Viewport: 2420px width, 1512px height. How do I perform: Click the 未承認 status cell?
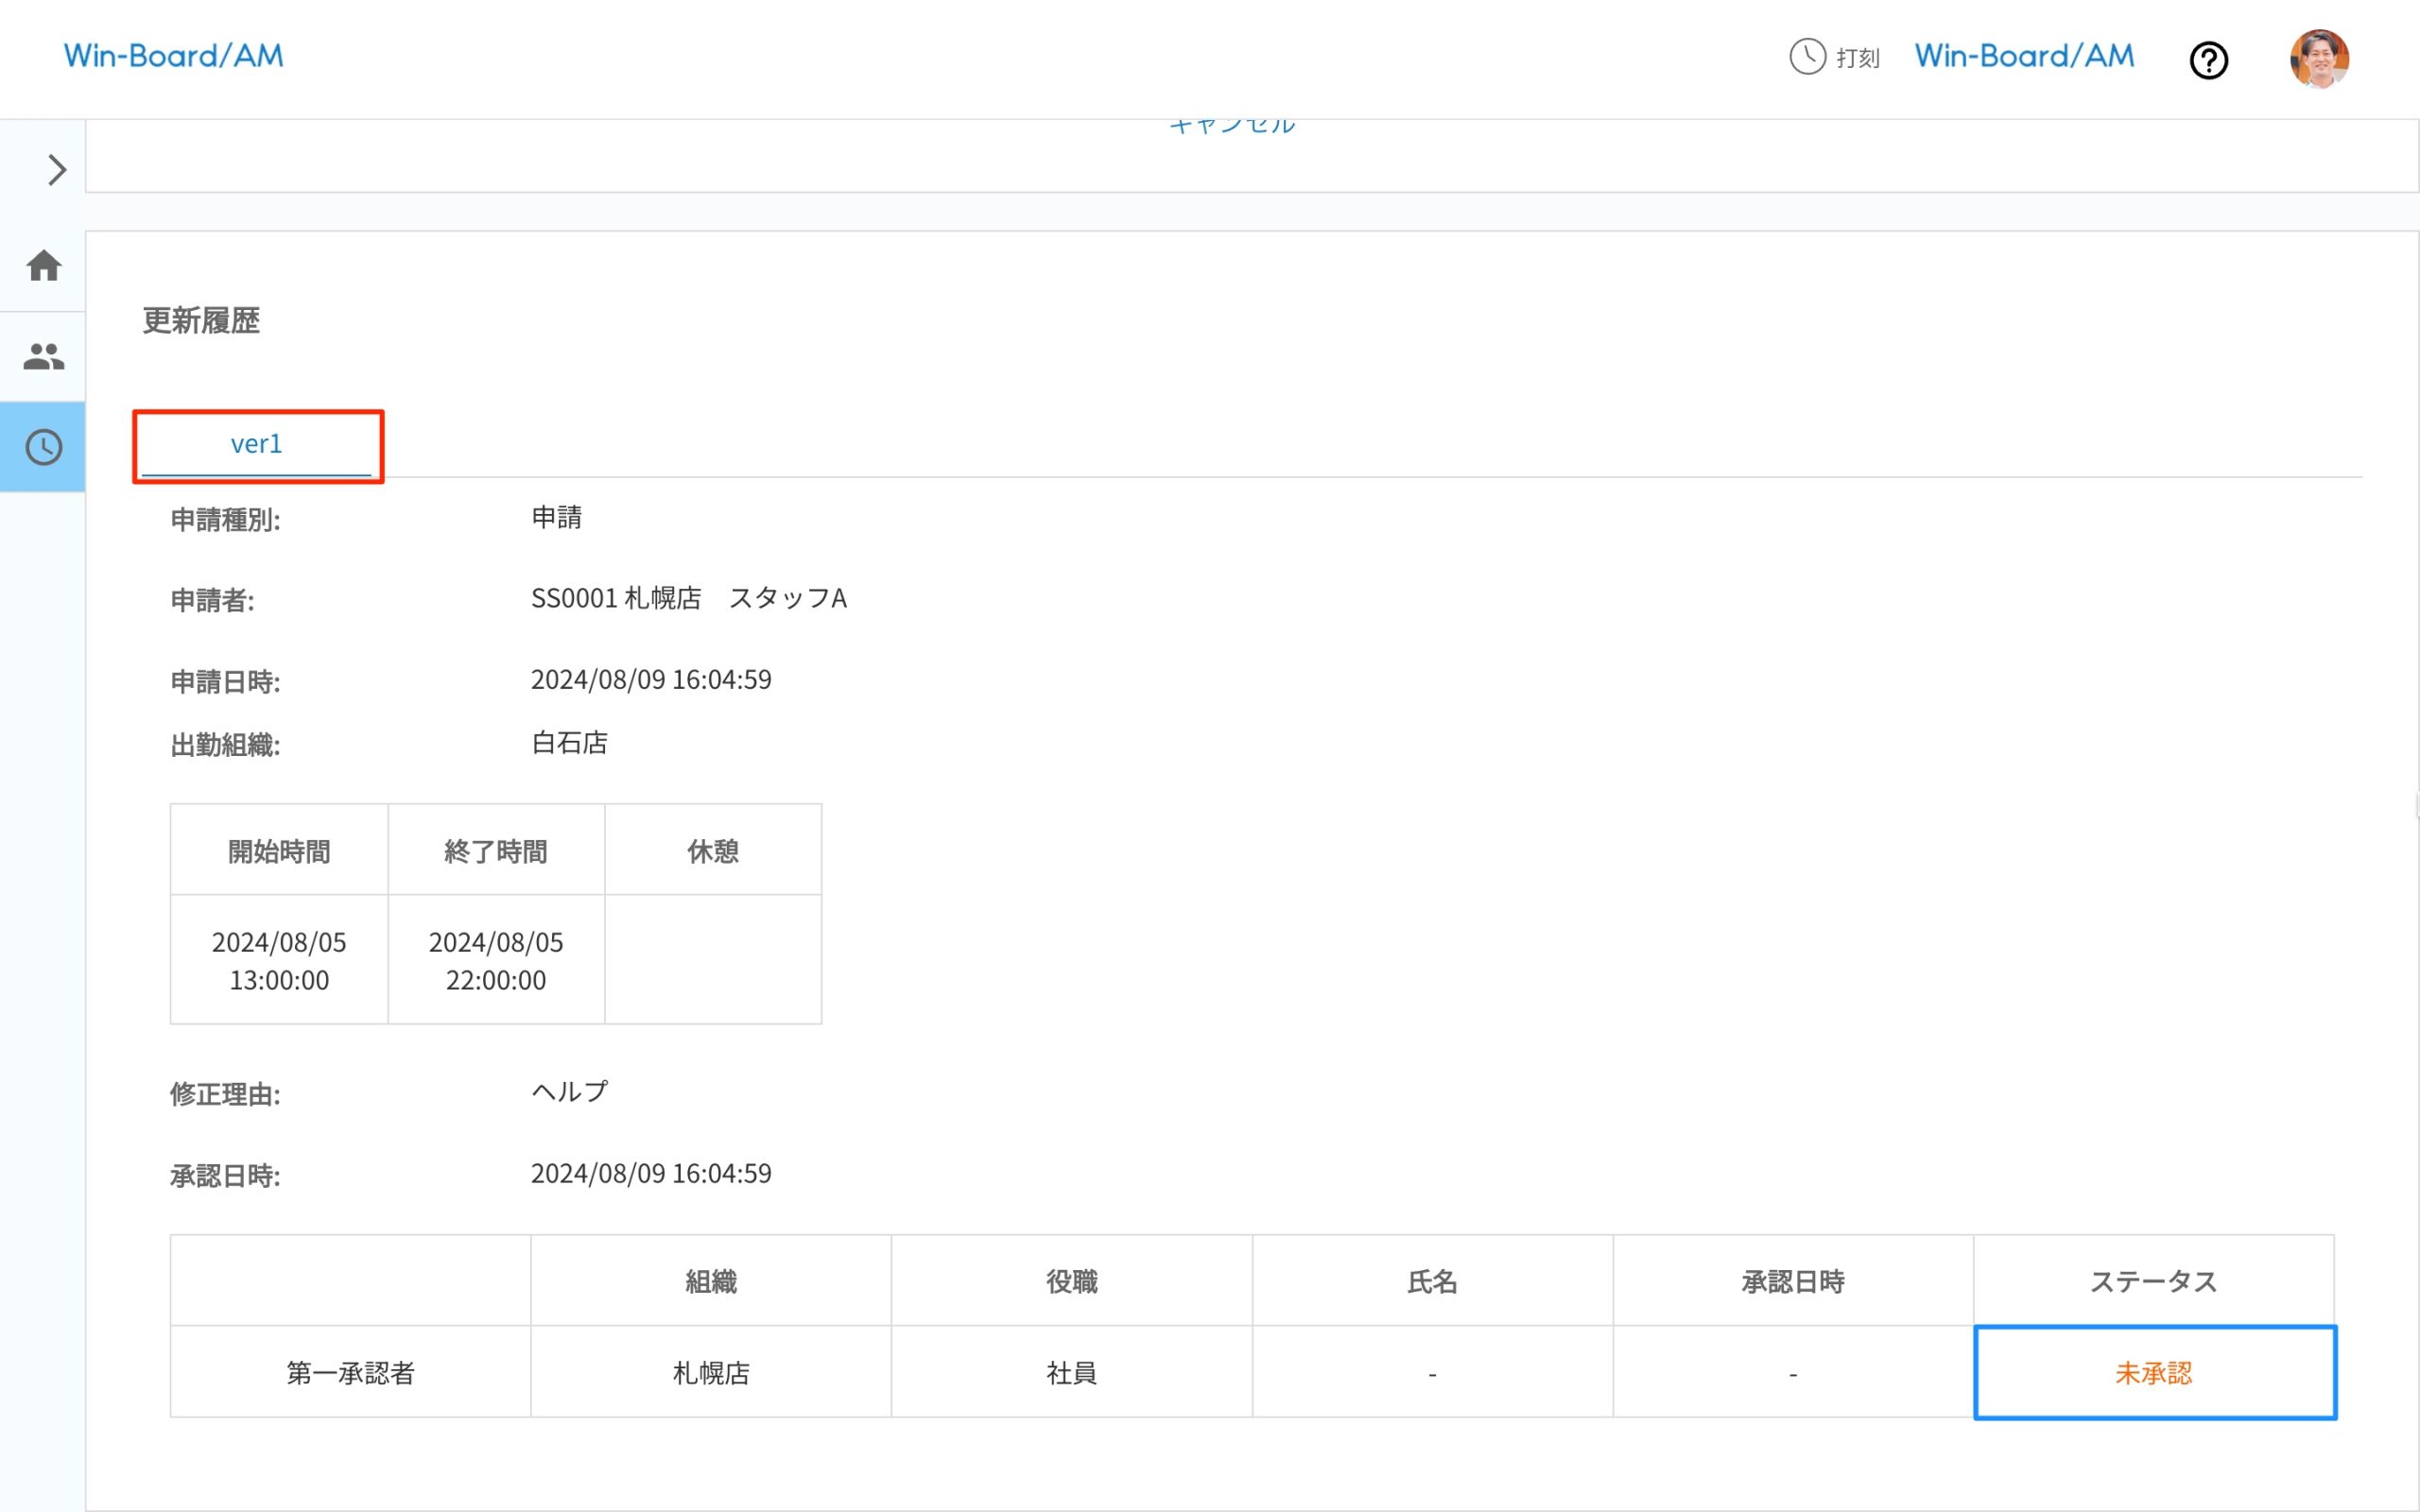[x=2154, y=1372]
